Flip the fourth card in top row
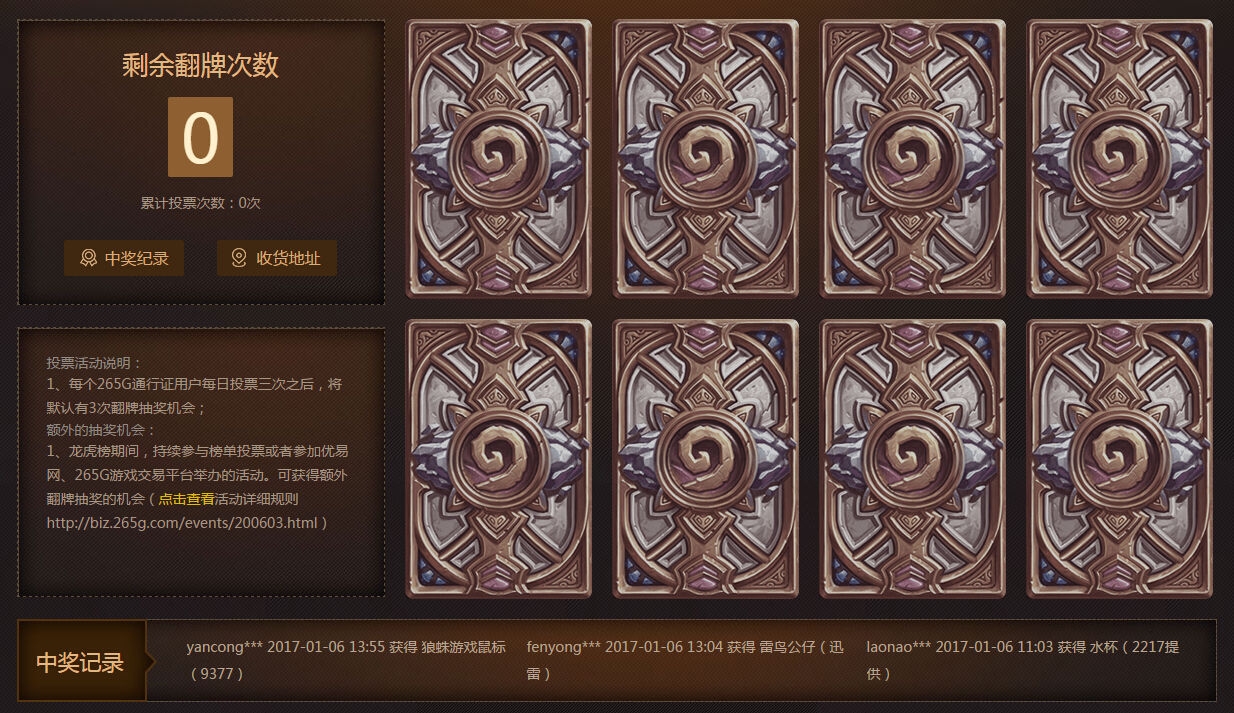The height and width of the screenshot is (713, 1234). pos(1120,159)
